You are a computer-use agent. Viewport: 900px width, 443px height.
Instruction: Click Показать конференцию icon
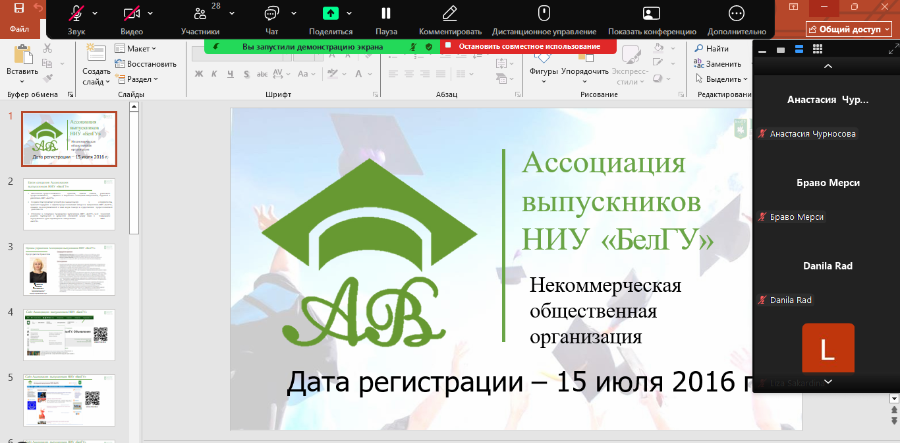click(x=651, y=13)
